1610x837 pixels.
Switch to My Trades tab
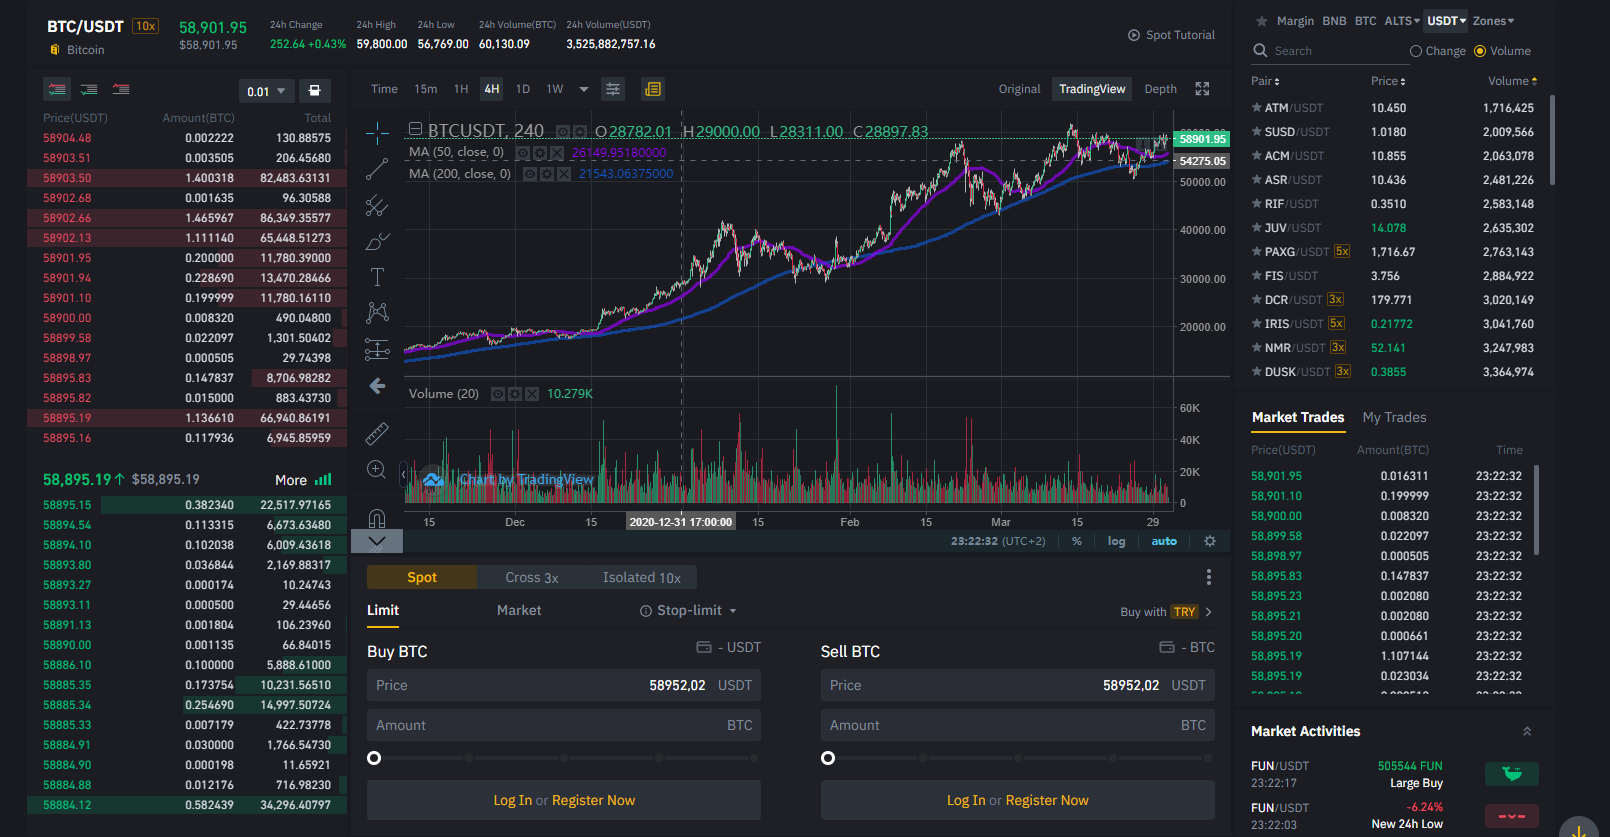pos(1394,418)
